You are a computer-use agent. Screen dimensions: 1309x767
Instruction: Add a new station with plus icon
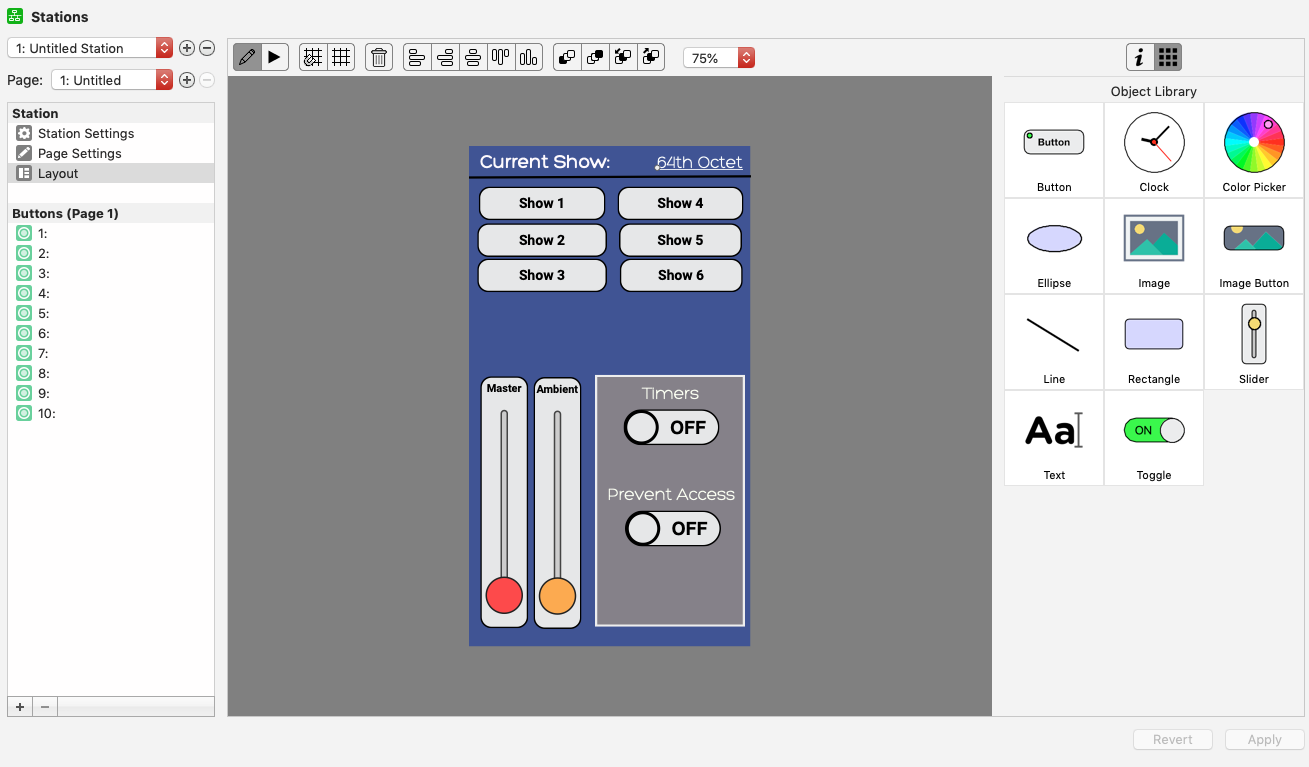coord(186,48)
